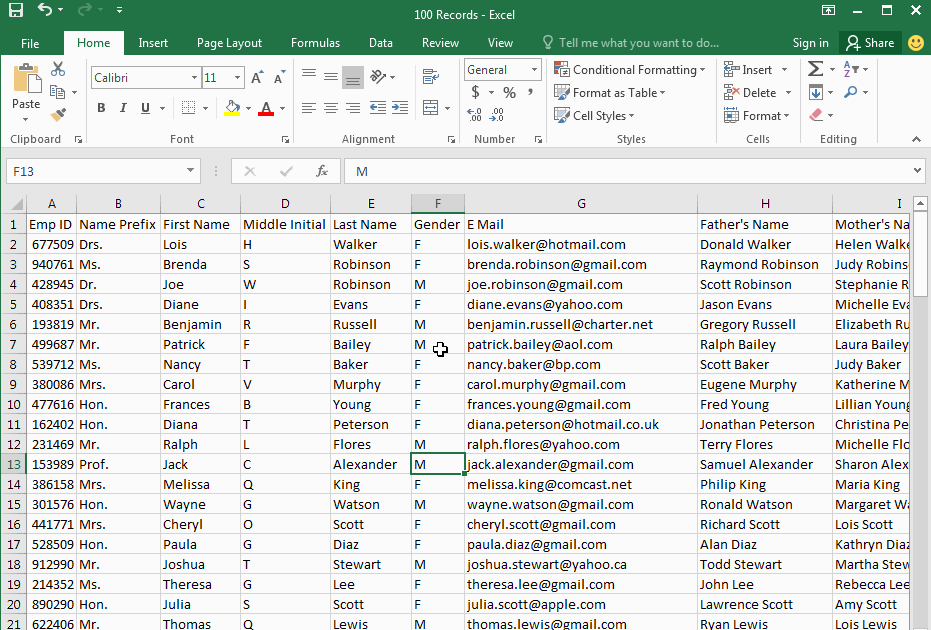This screenshot has height=630, width=931.
Task: Click the Cut scissors icon
Action: [x=57, y=68]
